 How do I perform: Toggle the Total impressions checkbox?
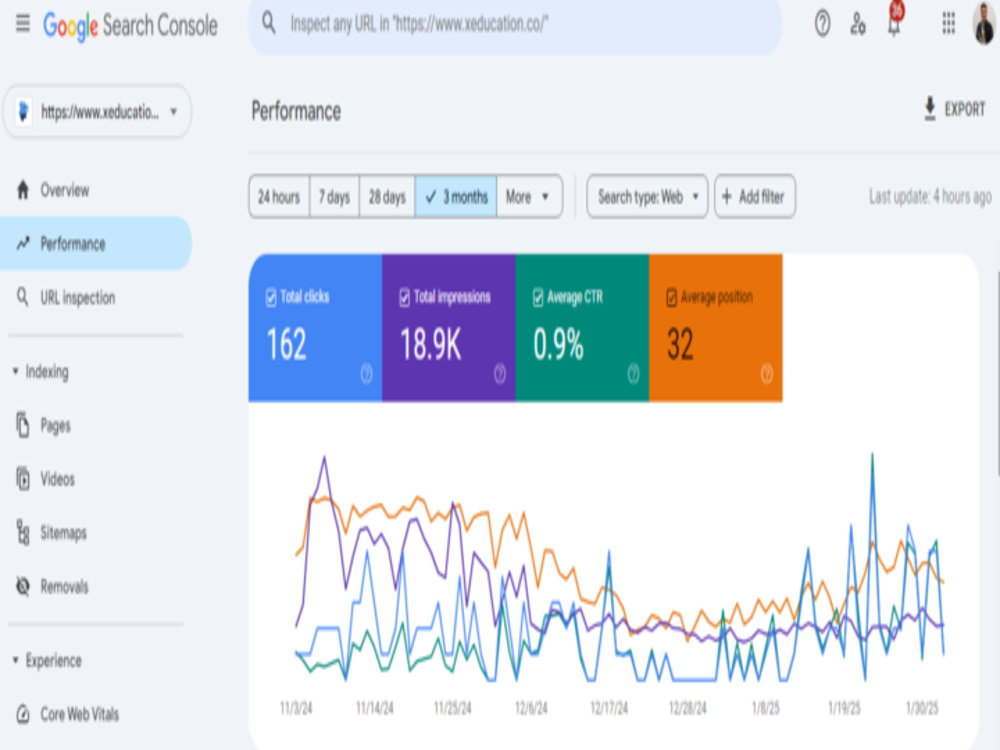point(404,297)
